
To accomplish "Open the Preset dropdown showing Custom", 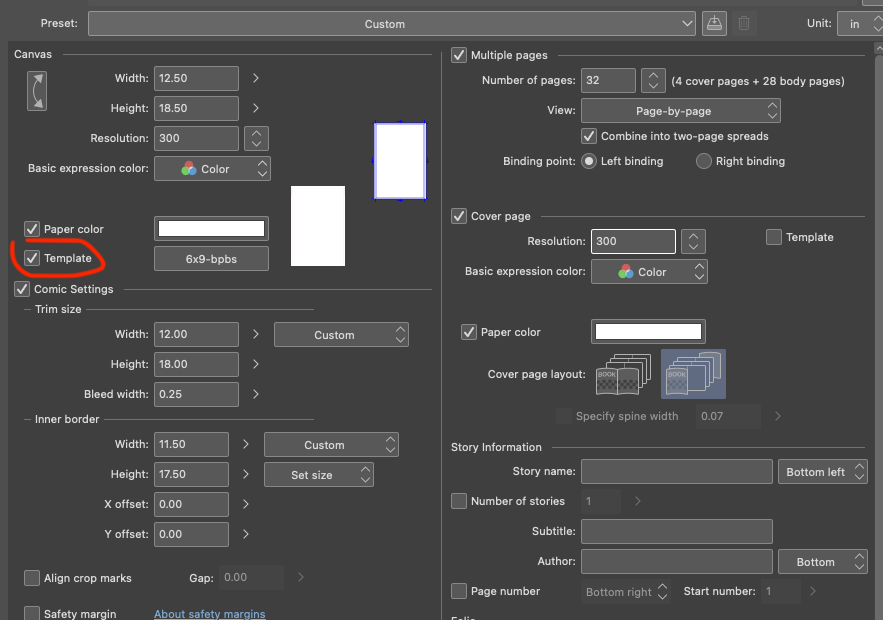I will click(391, 23).
